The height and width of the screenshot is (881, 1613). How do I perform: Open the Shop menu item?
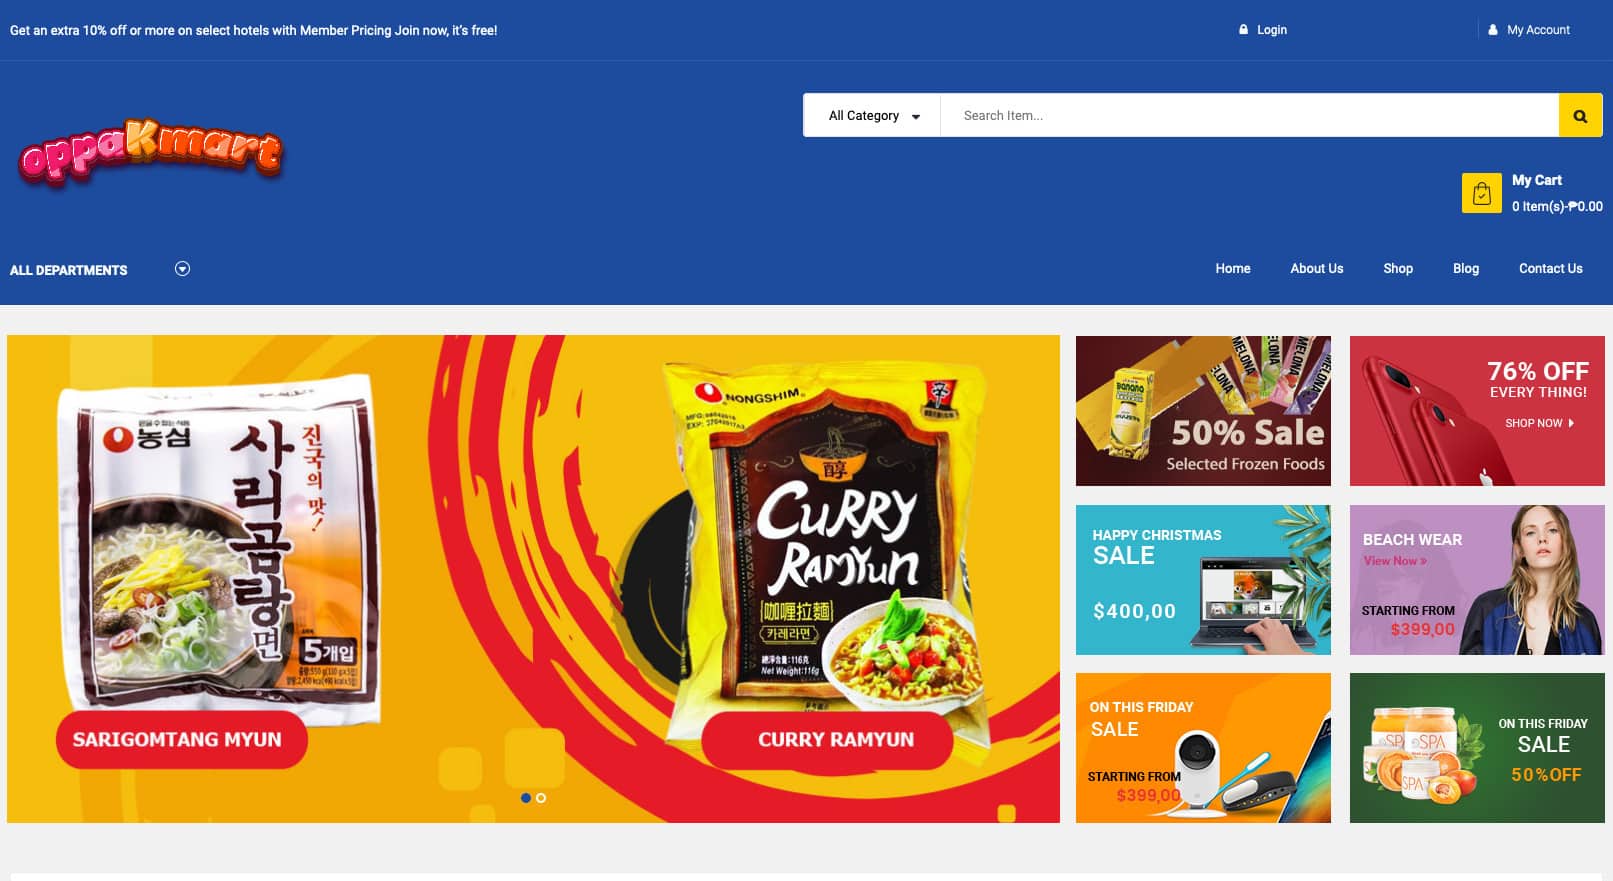pyautogui.click(x=1398, y=268)
